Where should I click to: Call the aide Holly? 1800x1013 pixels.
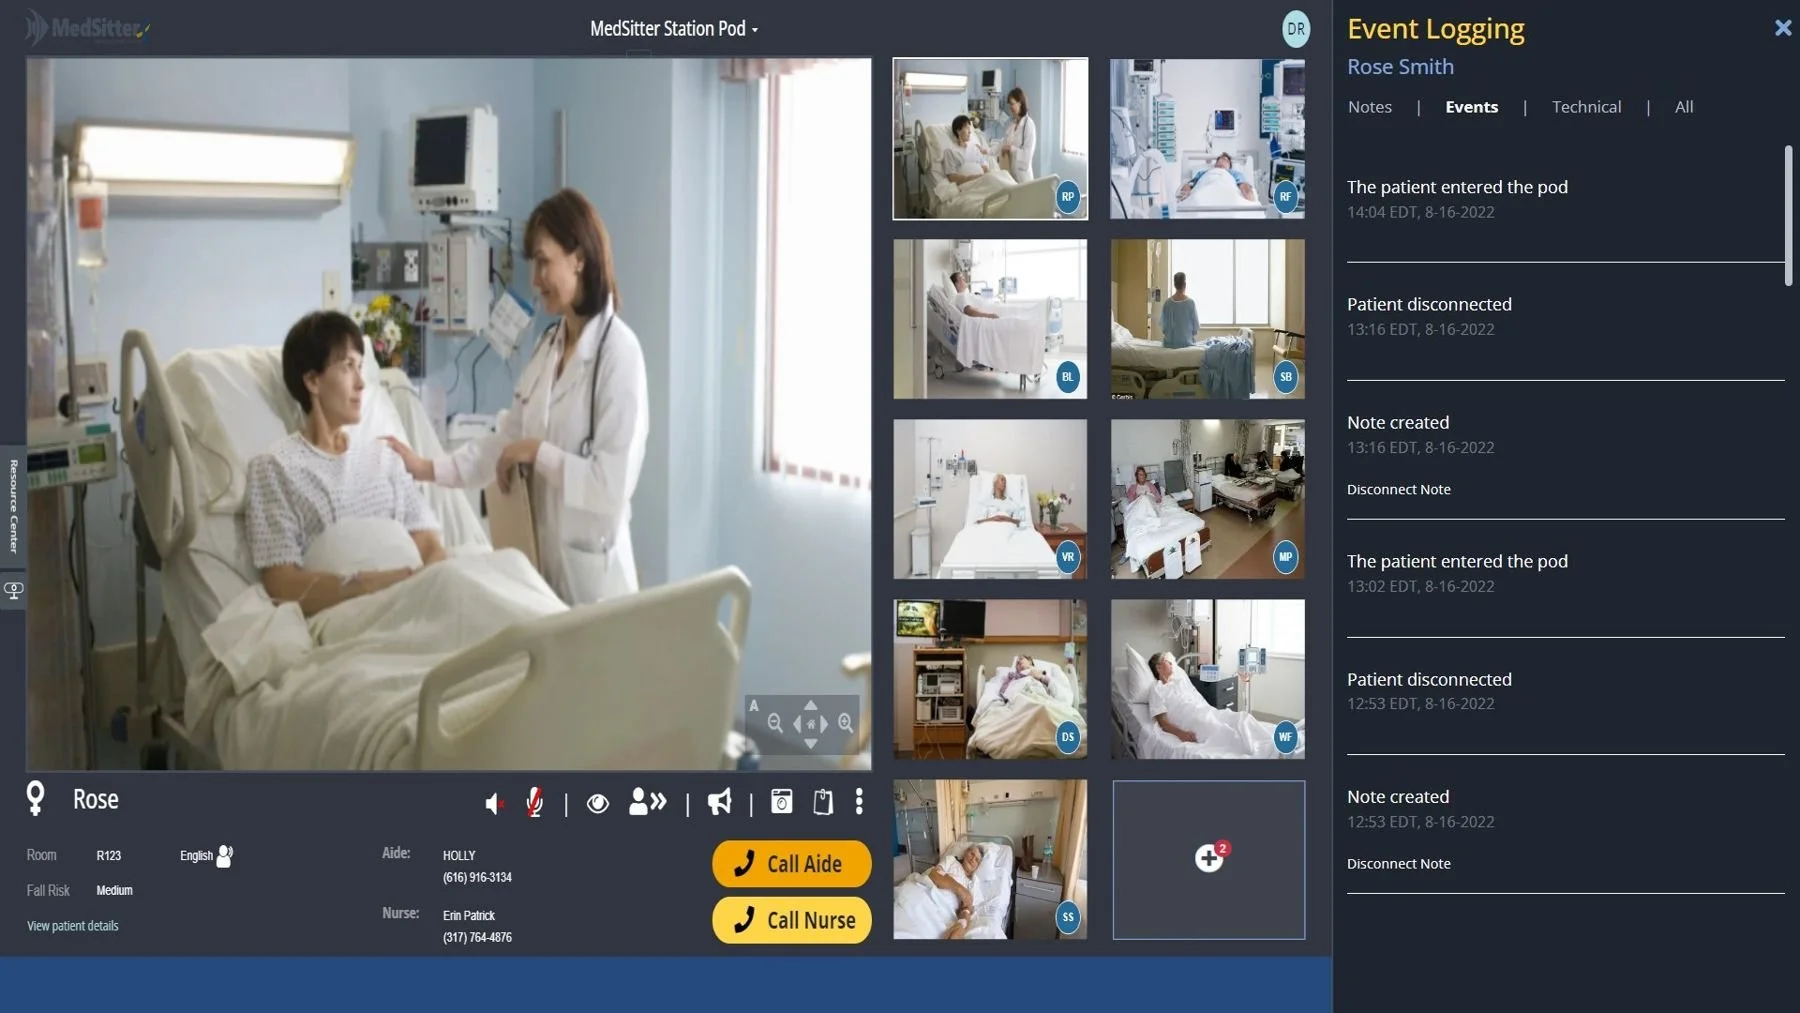(x=791, y=864)
